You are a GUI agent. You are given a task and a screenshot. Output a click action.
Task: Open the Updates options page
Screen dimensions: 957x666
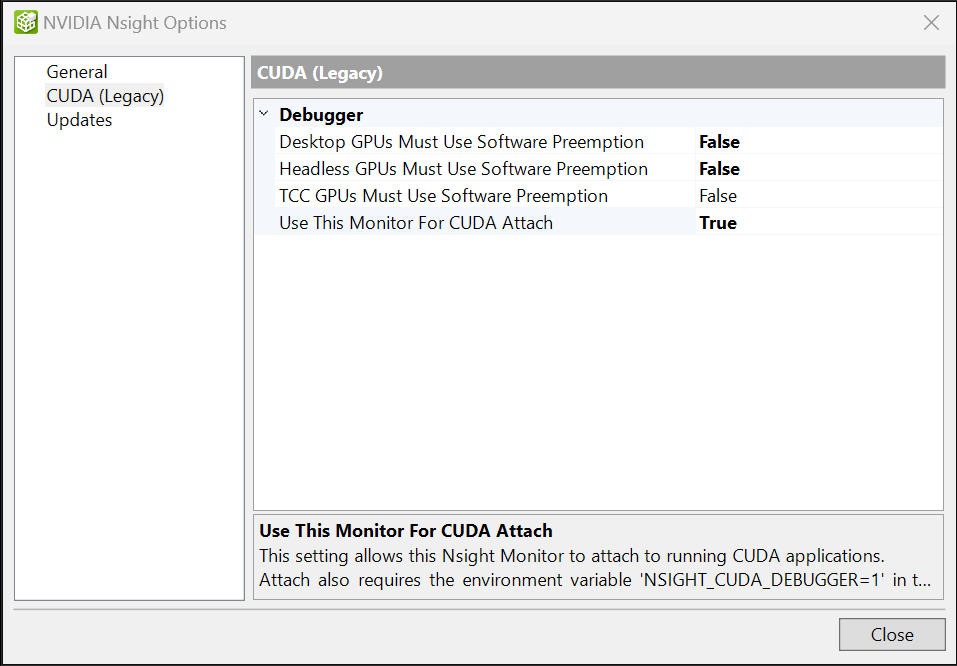pyautogui.click(x=79, y=120)
